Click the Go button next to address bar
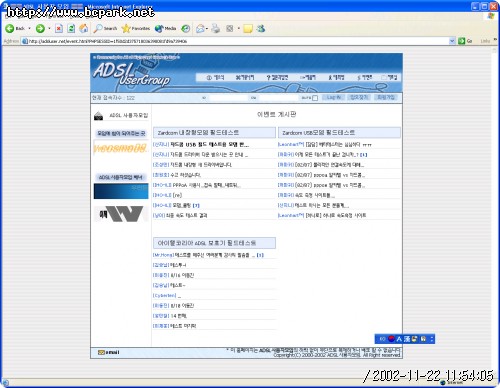The width and height of the screenshot is (500, 388). [x=465, y=41]
